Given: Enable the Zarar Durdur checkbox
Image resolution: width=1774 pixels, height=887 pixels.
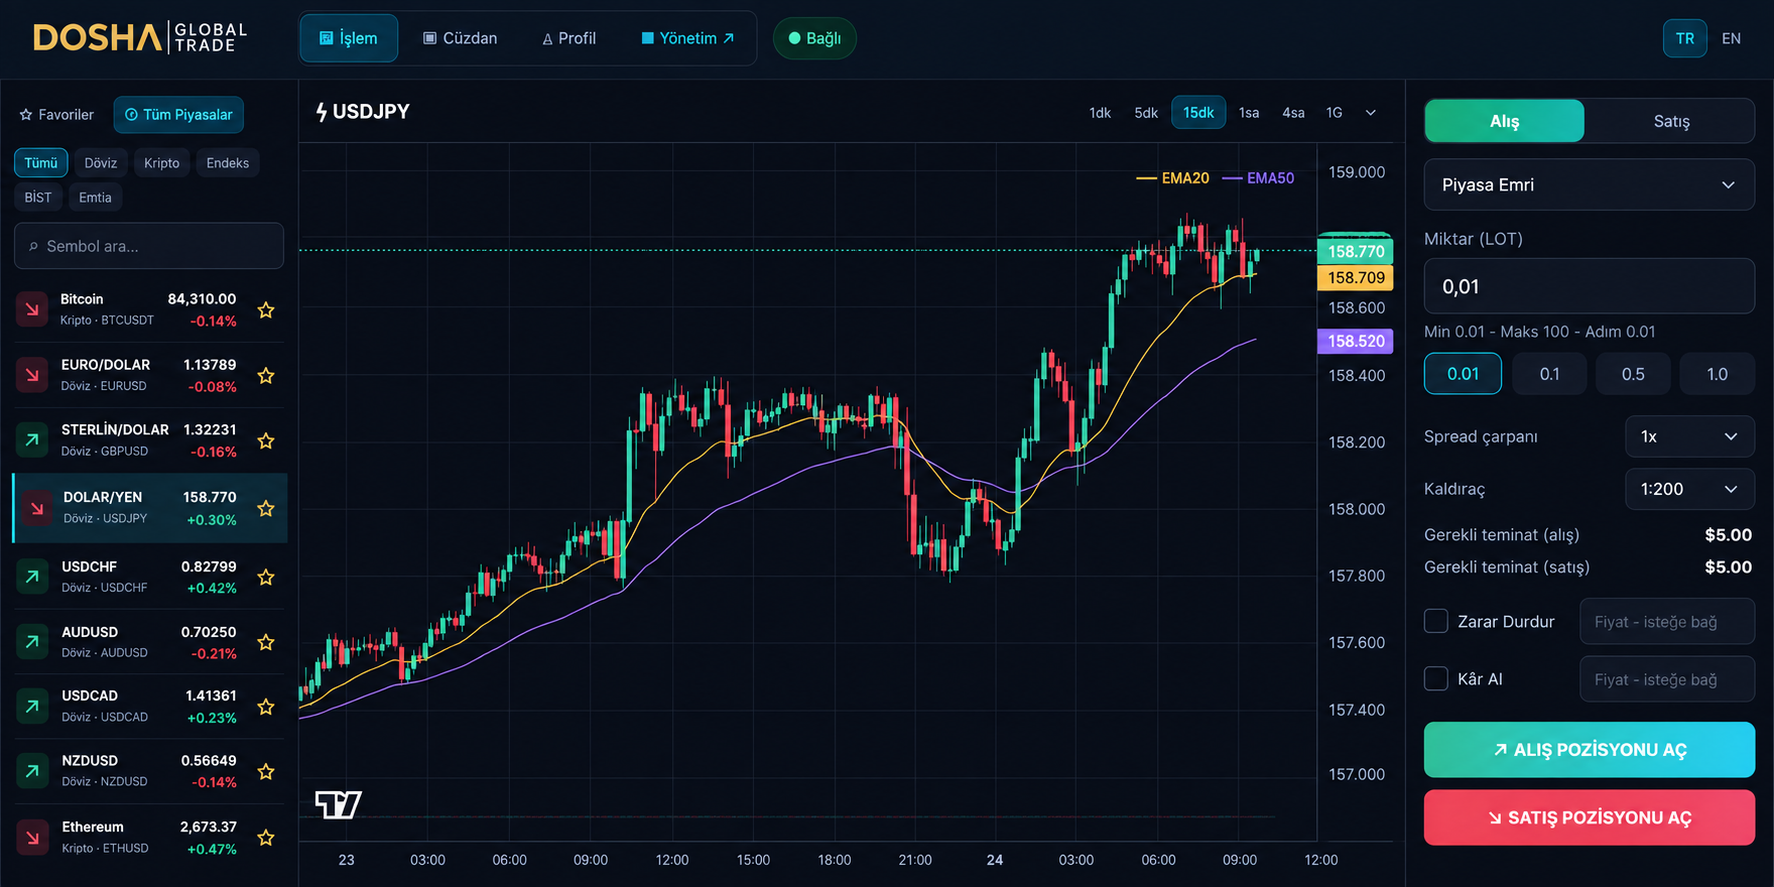Looking at the screenshot, I should tap(1436, 621).
